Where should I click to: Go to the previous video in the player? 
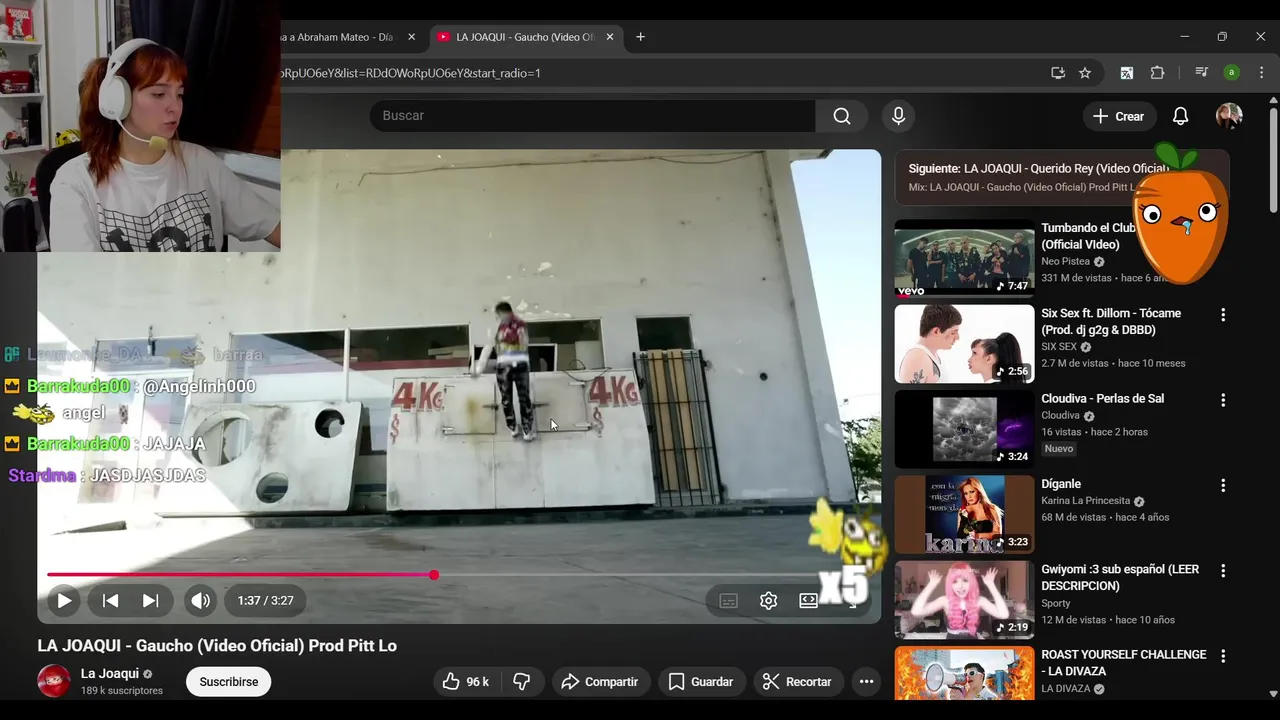coord(111,601)
